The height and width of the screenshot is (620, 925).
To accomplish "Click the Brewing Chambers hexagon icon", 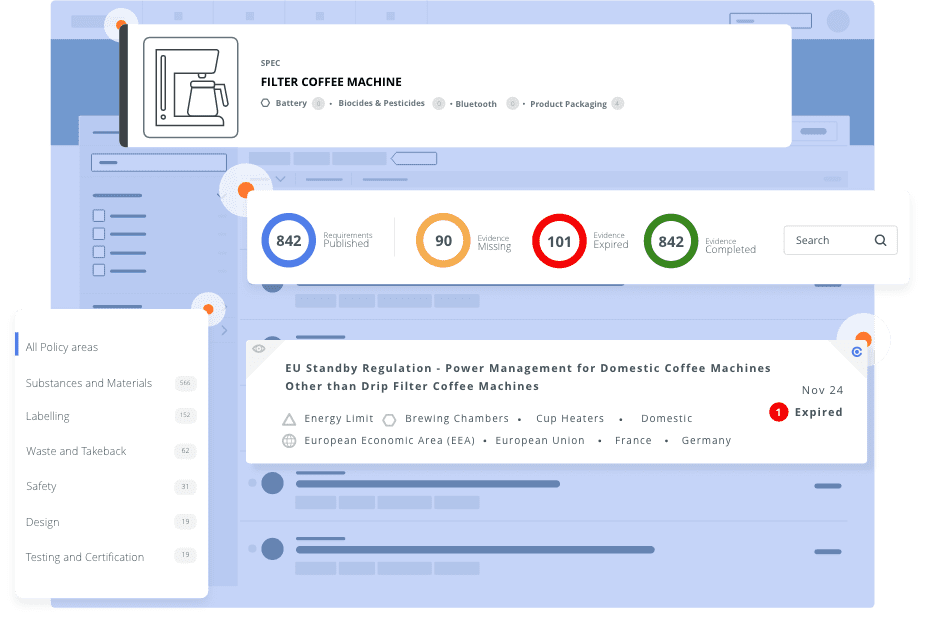I will [389, 420].
